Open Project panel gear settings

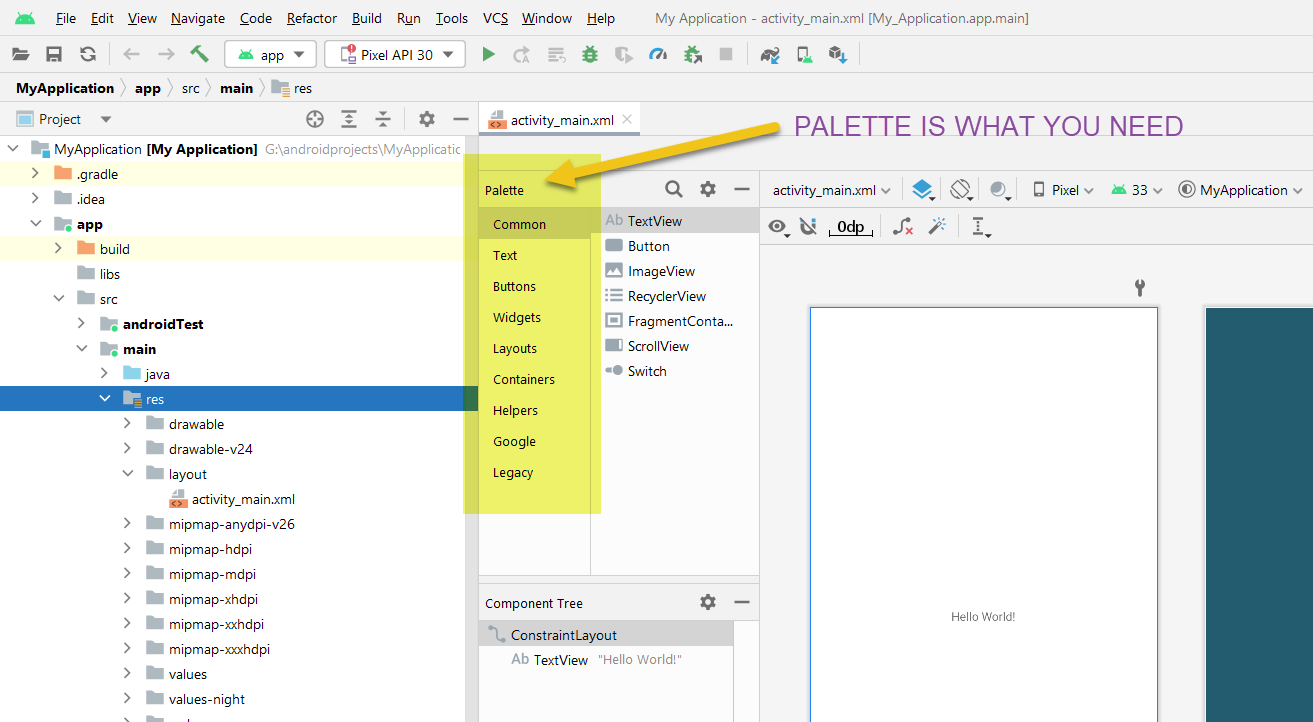[427, 119]
